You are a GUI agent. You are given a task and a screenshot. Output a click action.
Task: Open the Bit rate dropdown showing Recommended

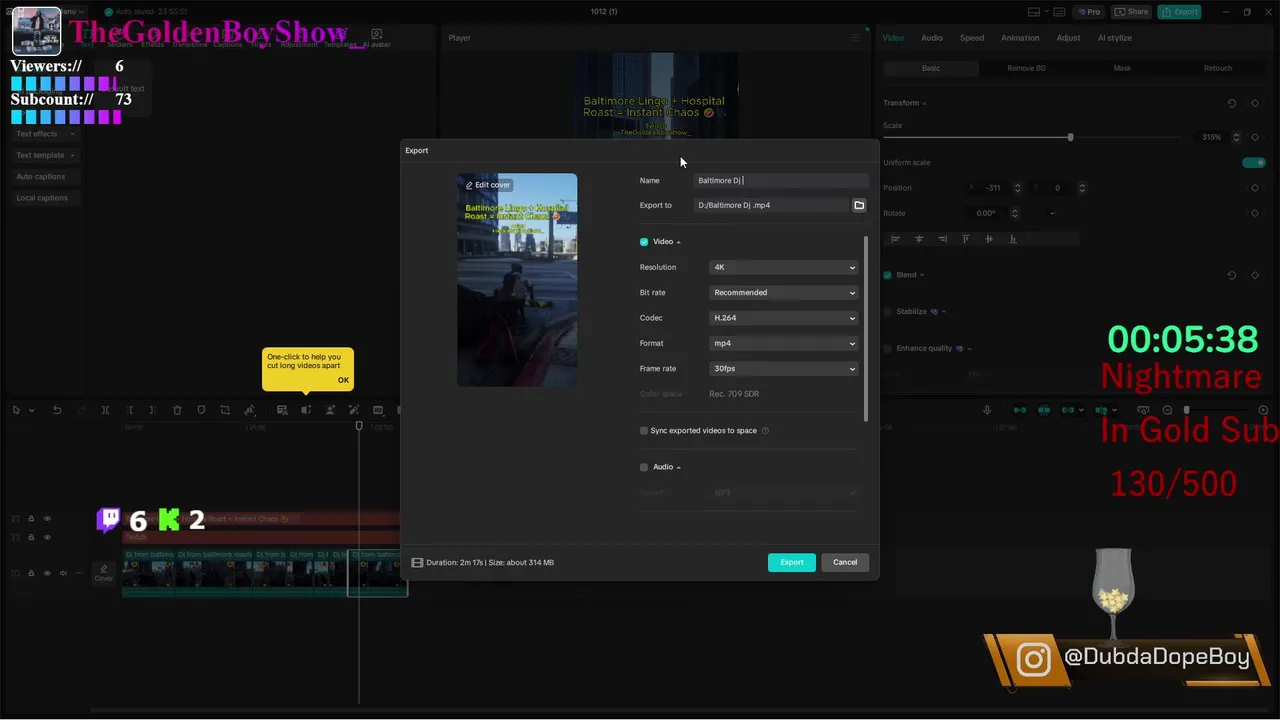click(784, 293)
